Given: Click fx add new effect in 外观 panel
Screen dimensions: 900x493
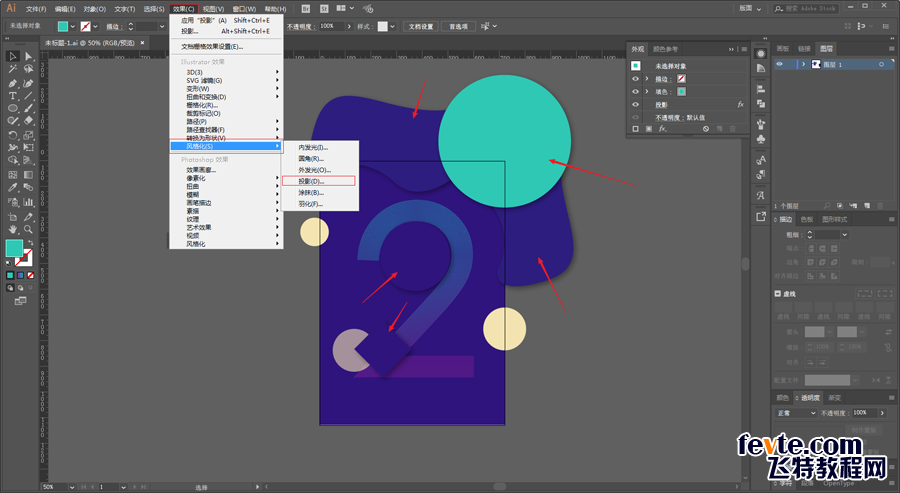Looking at the screenshot, I should click(662, 129).
